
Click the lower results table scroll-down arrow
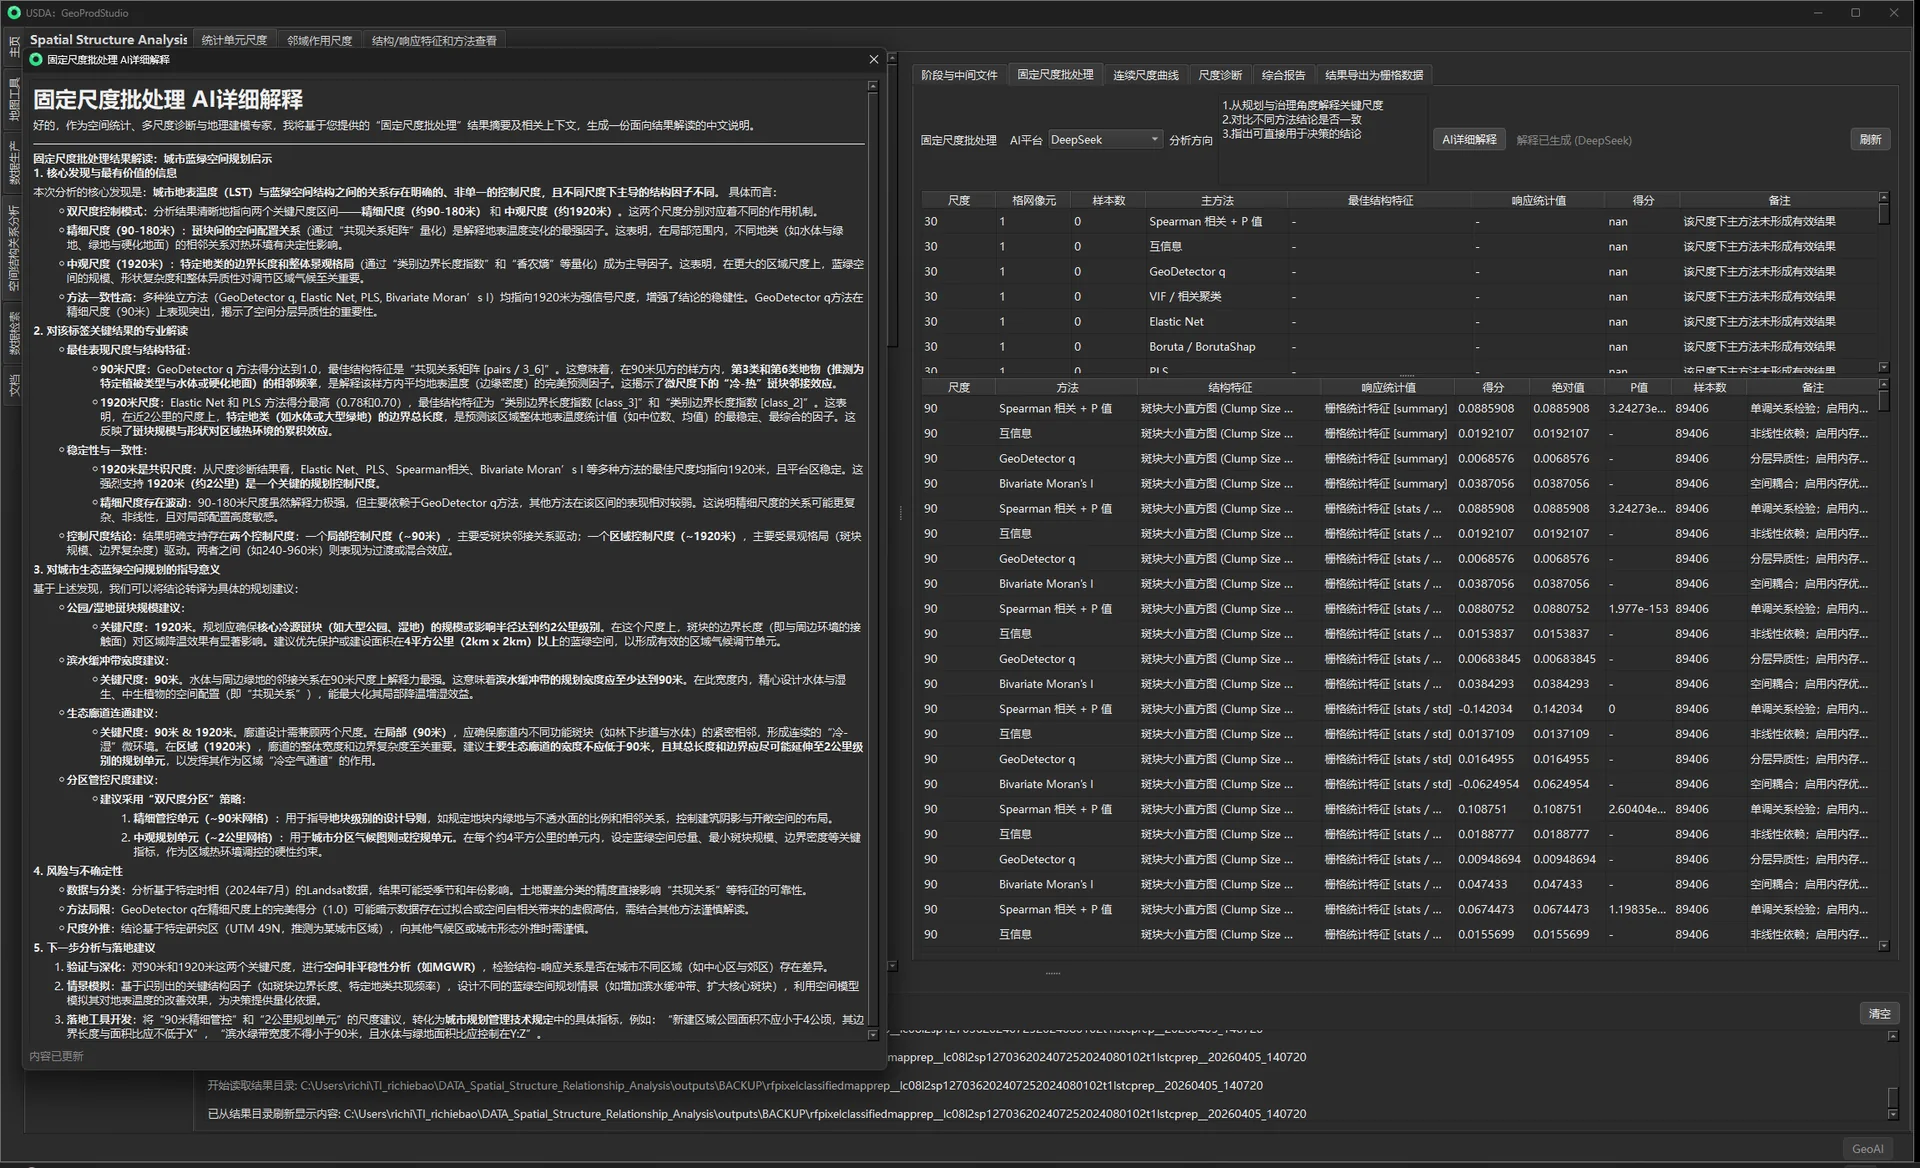(x=1884, y=945)
